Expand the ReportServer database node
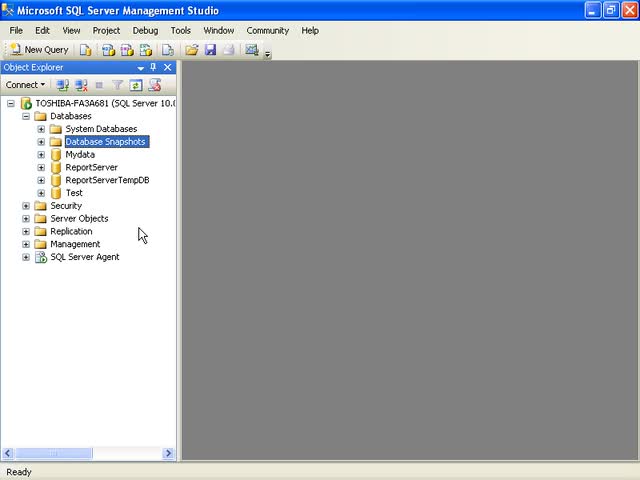The image size is (640, 480). click(41, 167)
